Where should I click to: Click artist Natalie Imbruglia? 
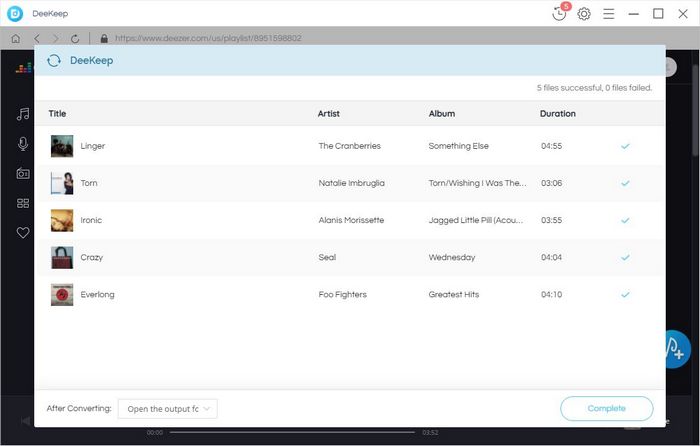351,183
